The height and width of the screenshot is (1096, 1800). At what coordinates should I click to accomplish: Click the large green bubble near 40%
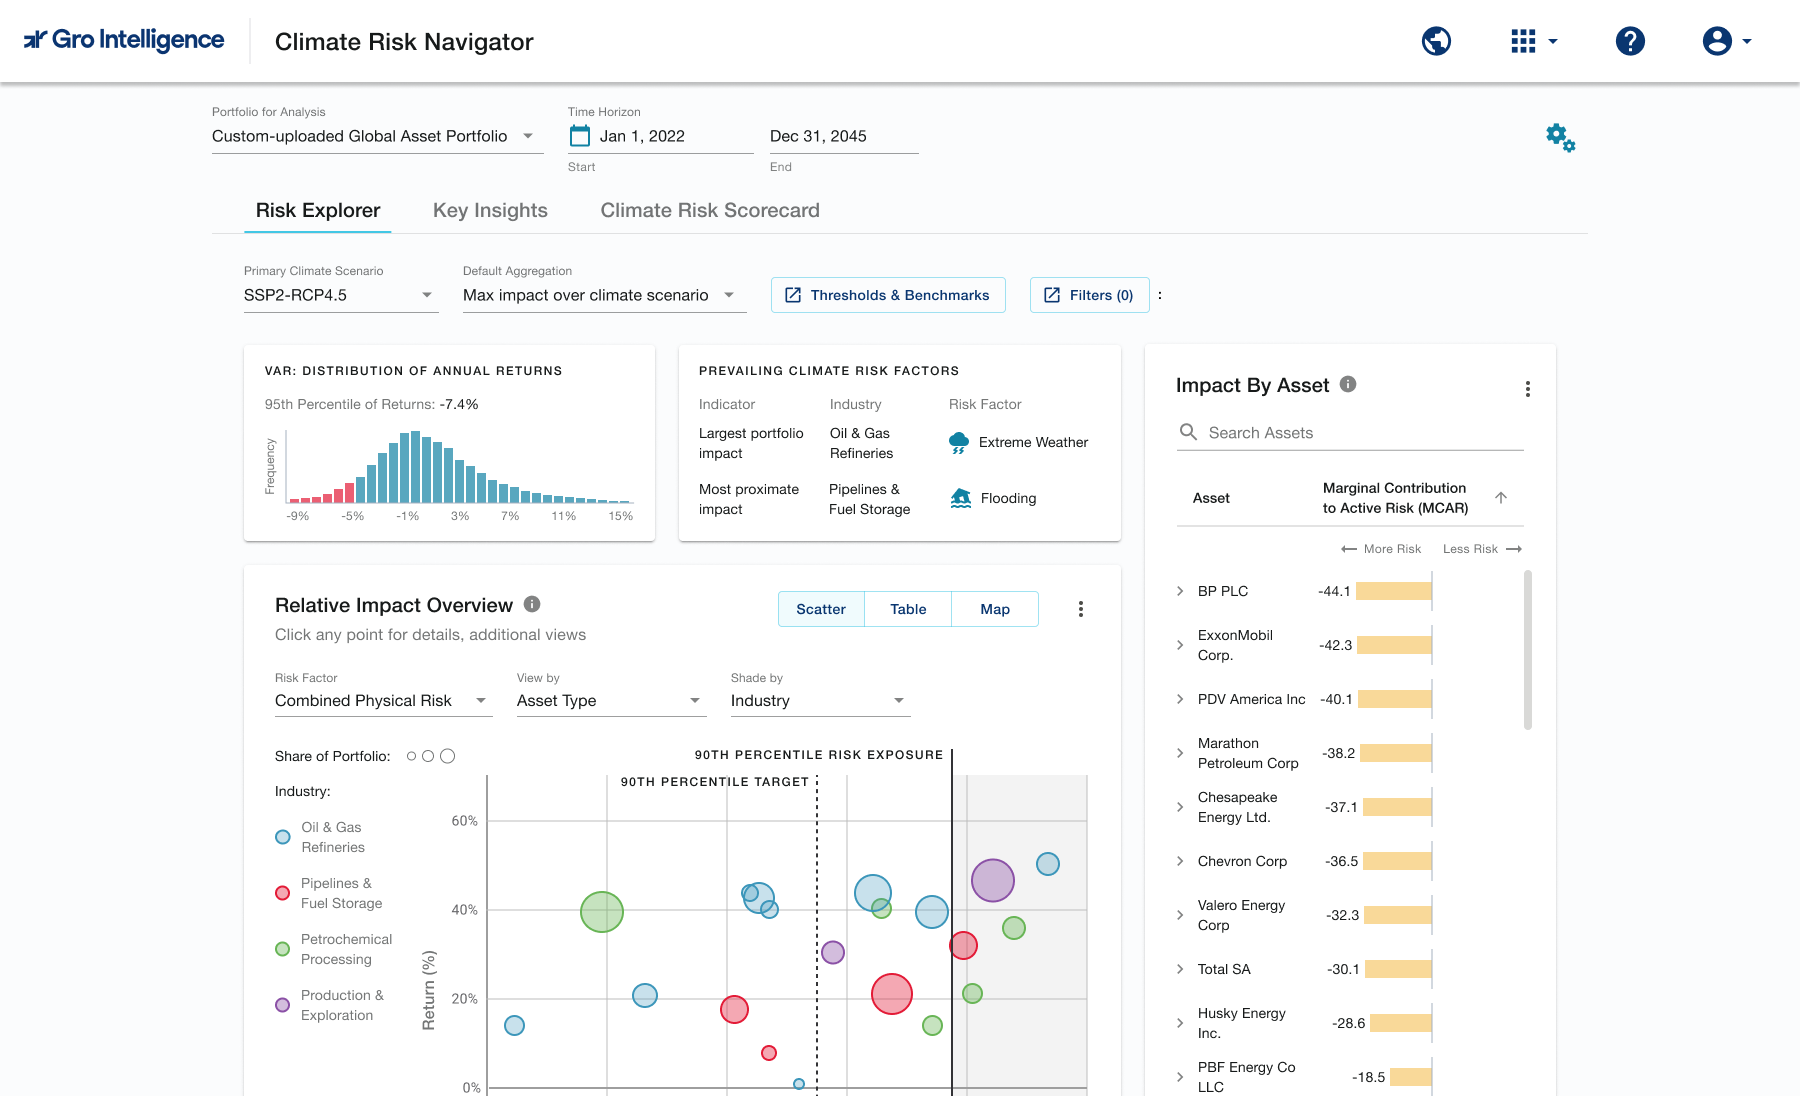pos(602,912)
